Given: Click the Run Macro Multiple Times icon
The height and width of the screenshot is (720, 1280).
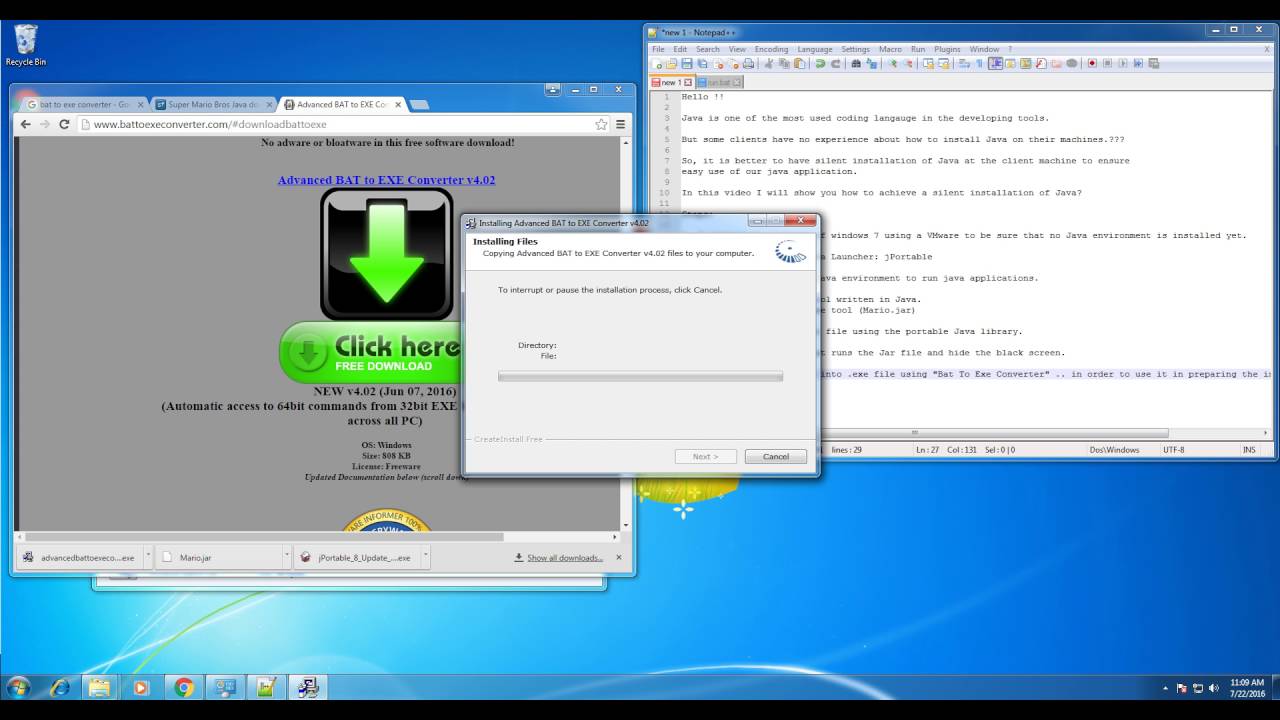Looking at the screenshot, I should (x=1138, y=63).
